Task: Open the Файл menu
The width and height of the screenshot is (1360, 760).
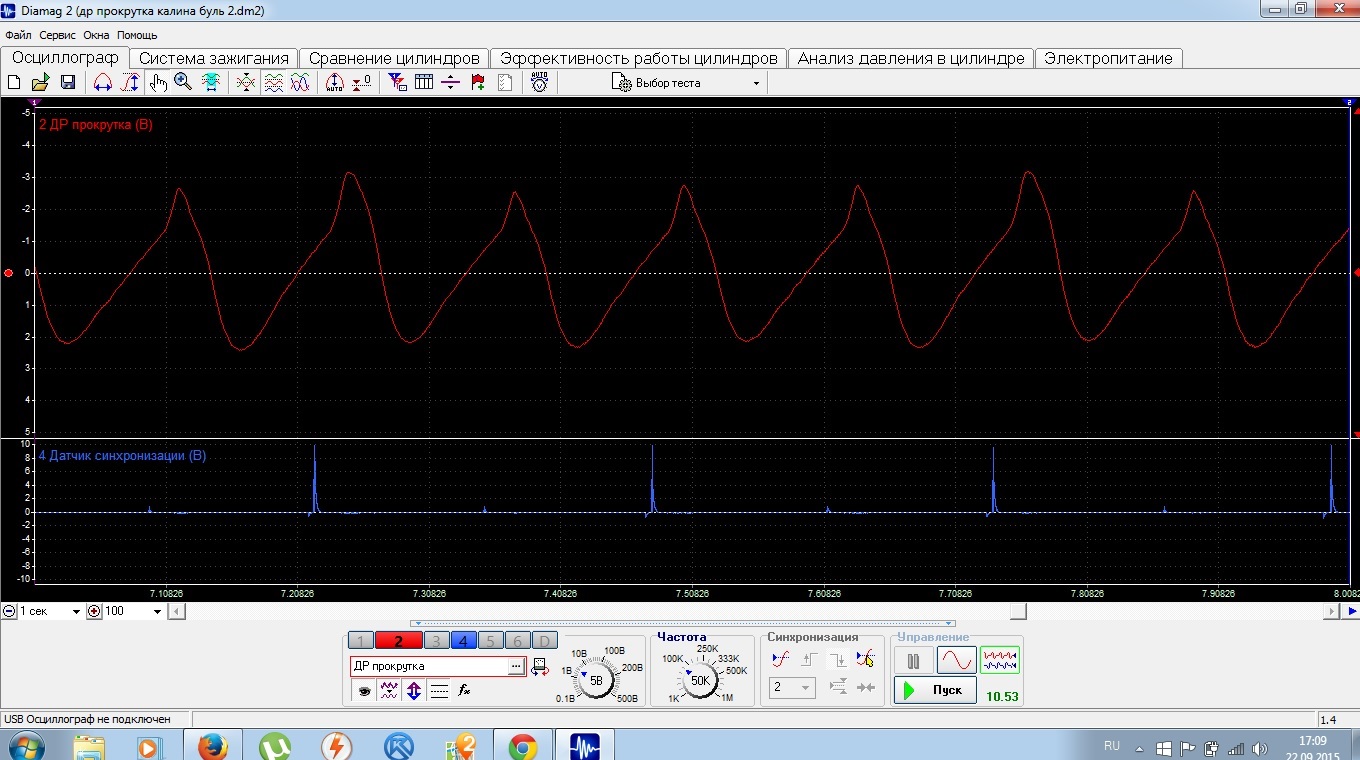Action: coord(18,35)
